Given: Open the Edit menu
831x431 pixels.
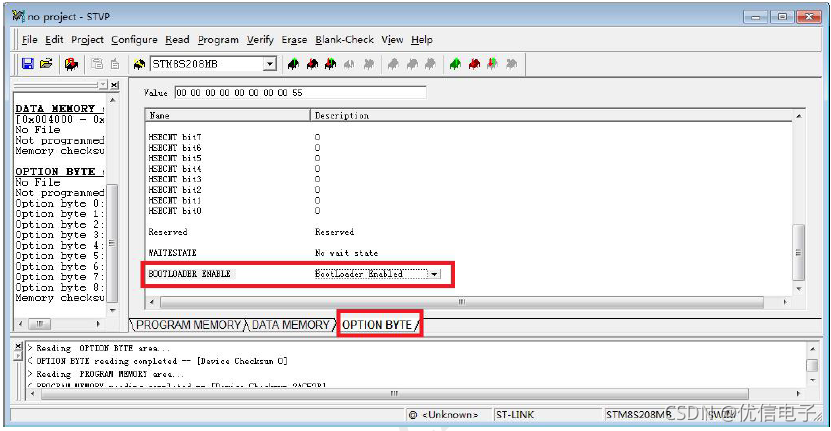Looking at the screenshot, I should pos(54,40).
